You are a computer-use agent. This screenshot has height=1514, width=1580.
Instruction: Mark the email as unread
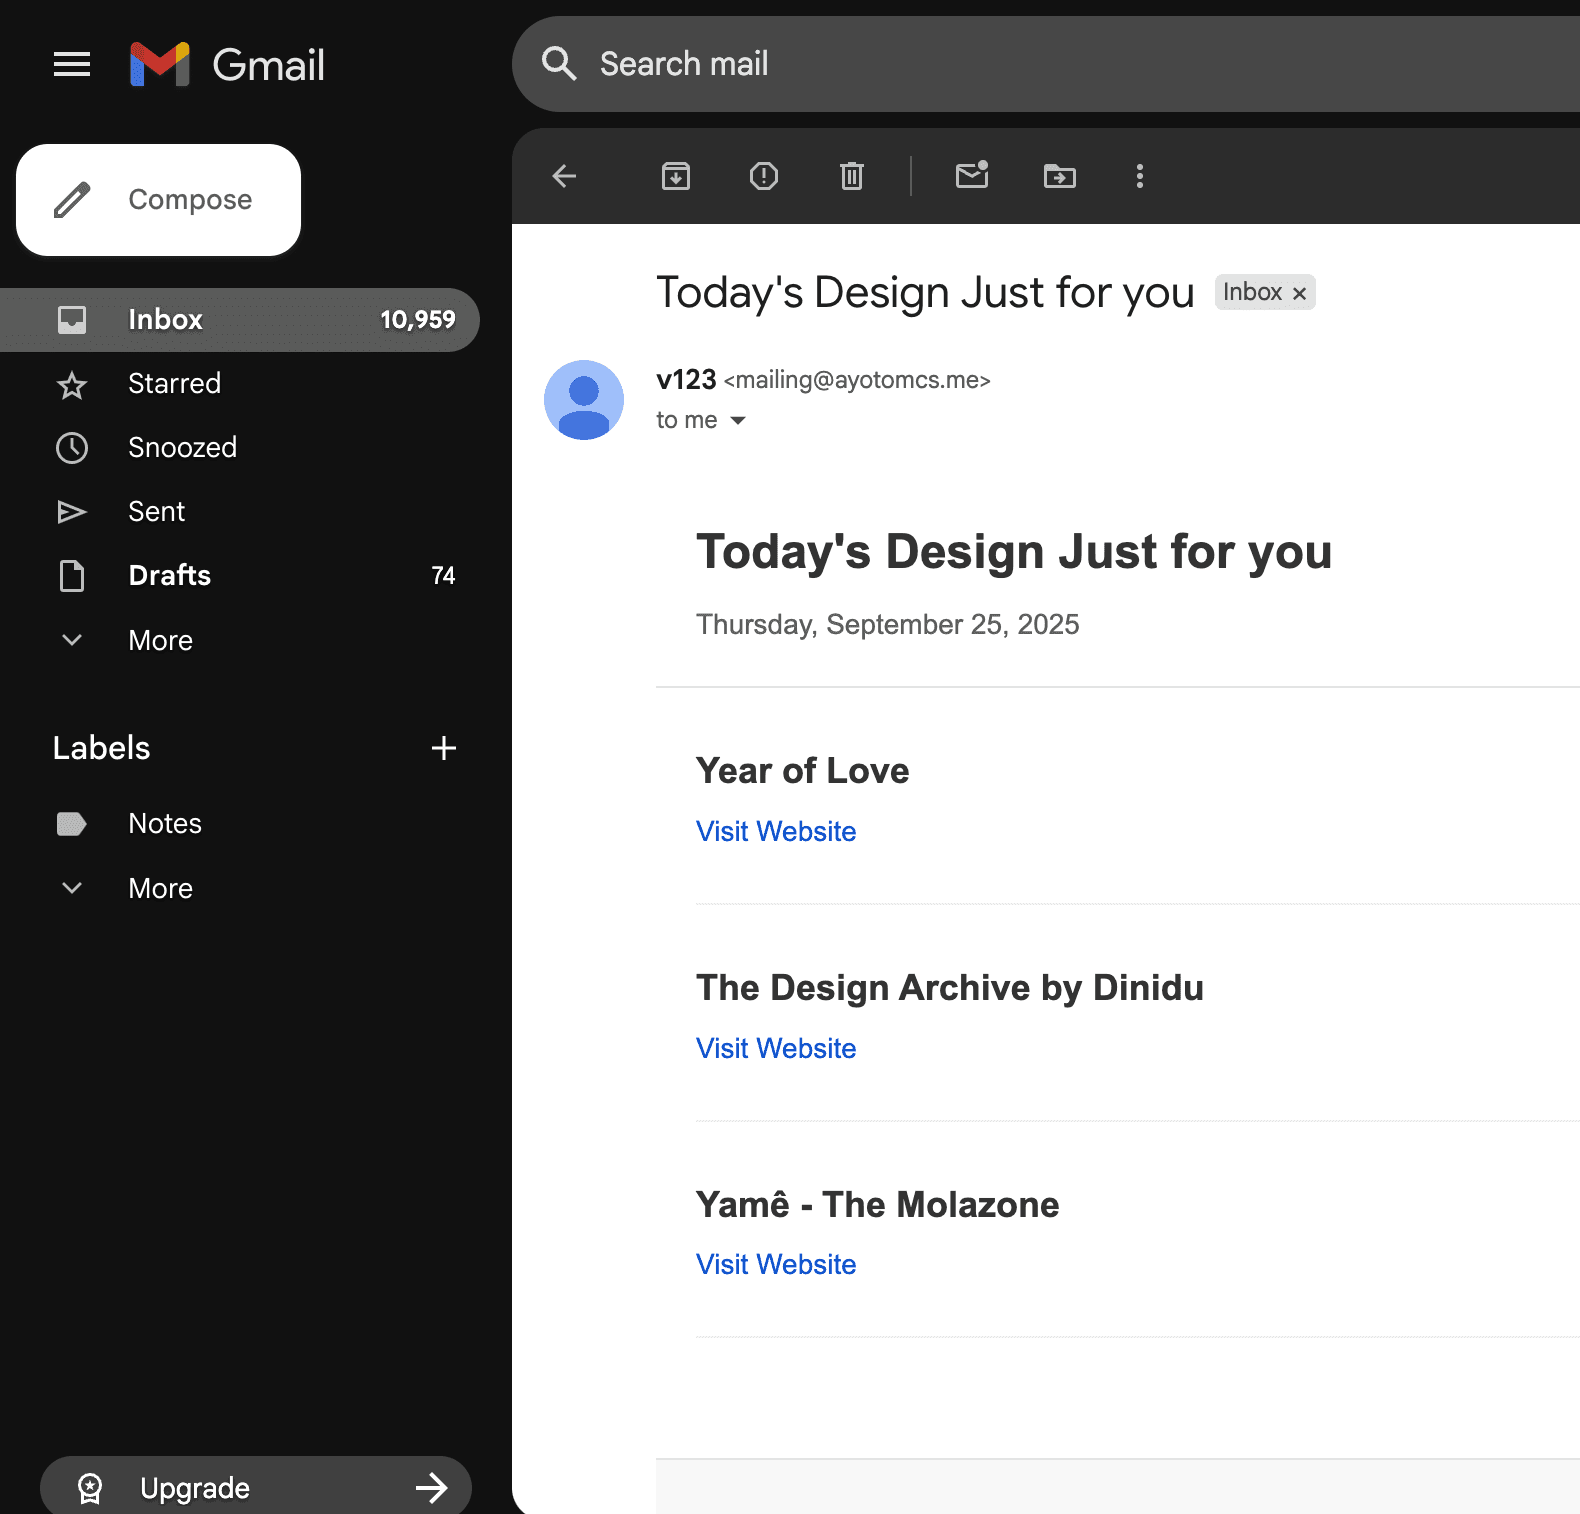972,177
